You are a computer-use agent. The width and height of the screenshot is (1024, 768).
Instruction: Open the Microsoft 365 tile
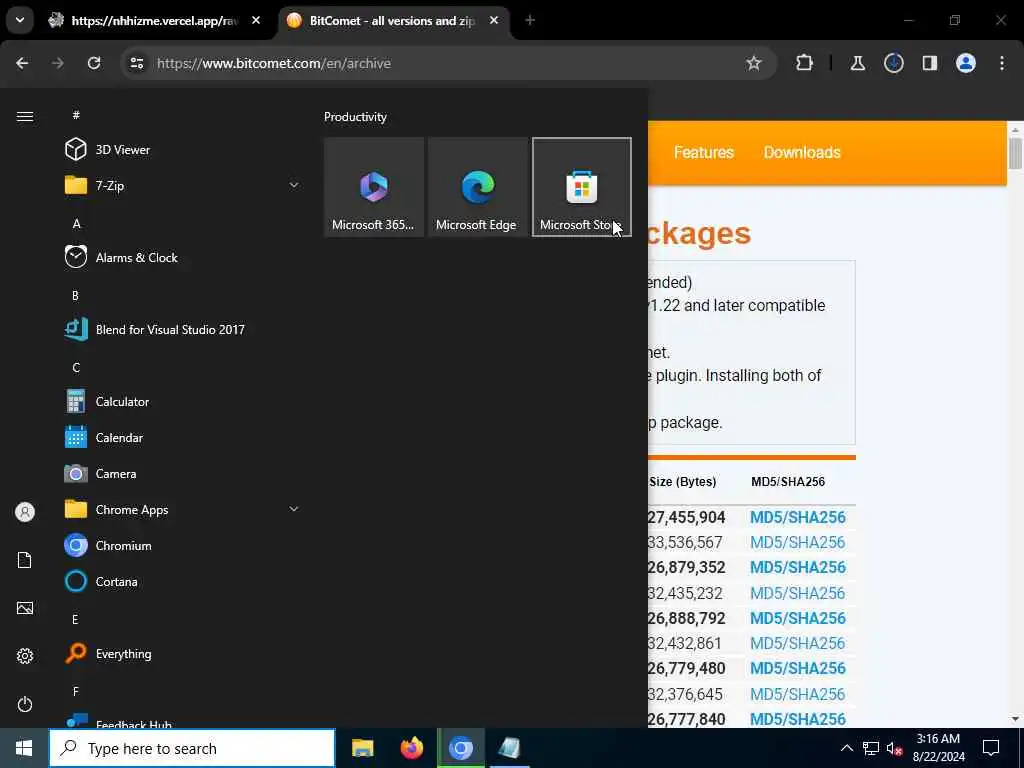374,187
